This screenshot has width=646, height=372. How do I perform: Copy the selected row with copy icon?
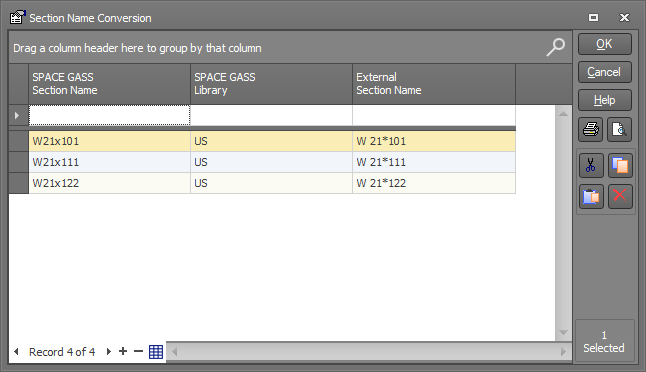[x=620, y=165]
